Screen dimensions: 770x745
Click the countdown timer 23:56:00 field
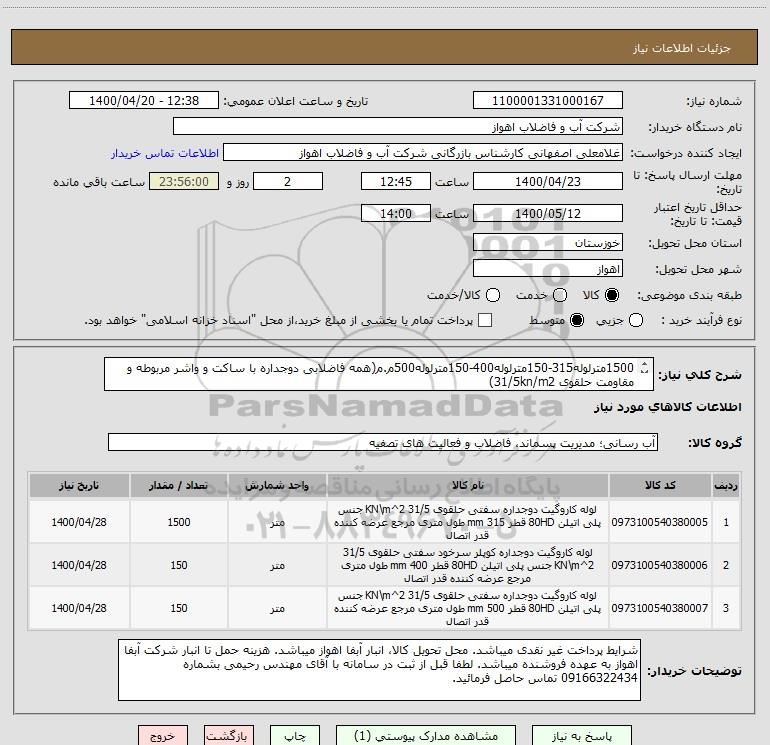pos(184,181)
